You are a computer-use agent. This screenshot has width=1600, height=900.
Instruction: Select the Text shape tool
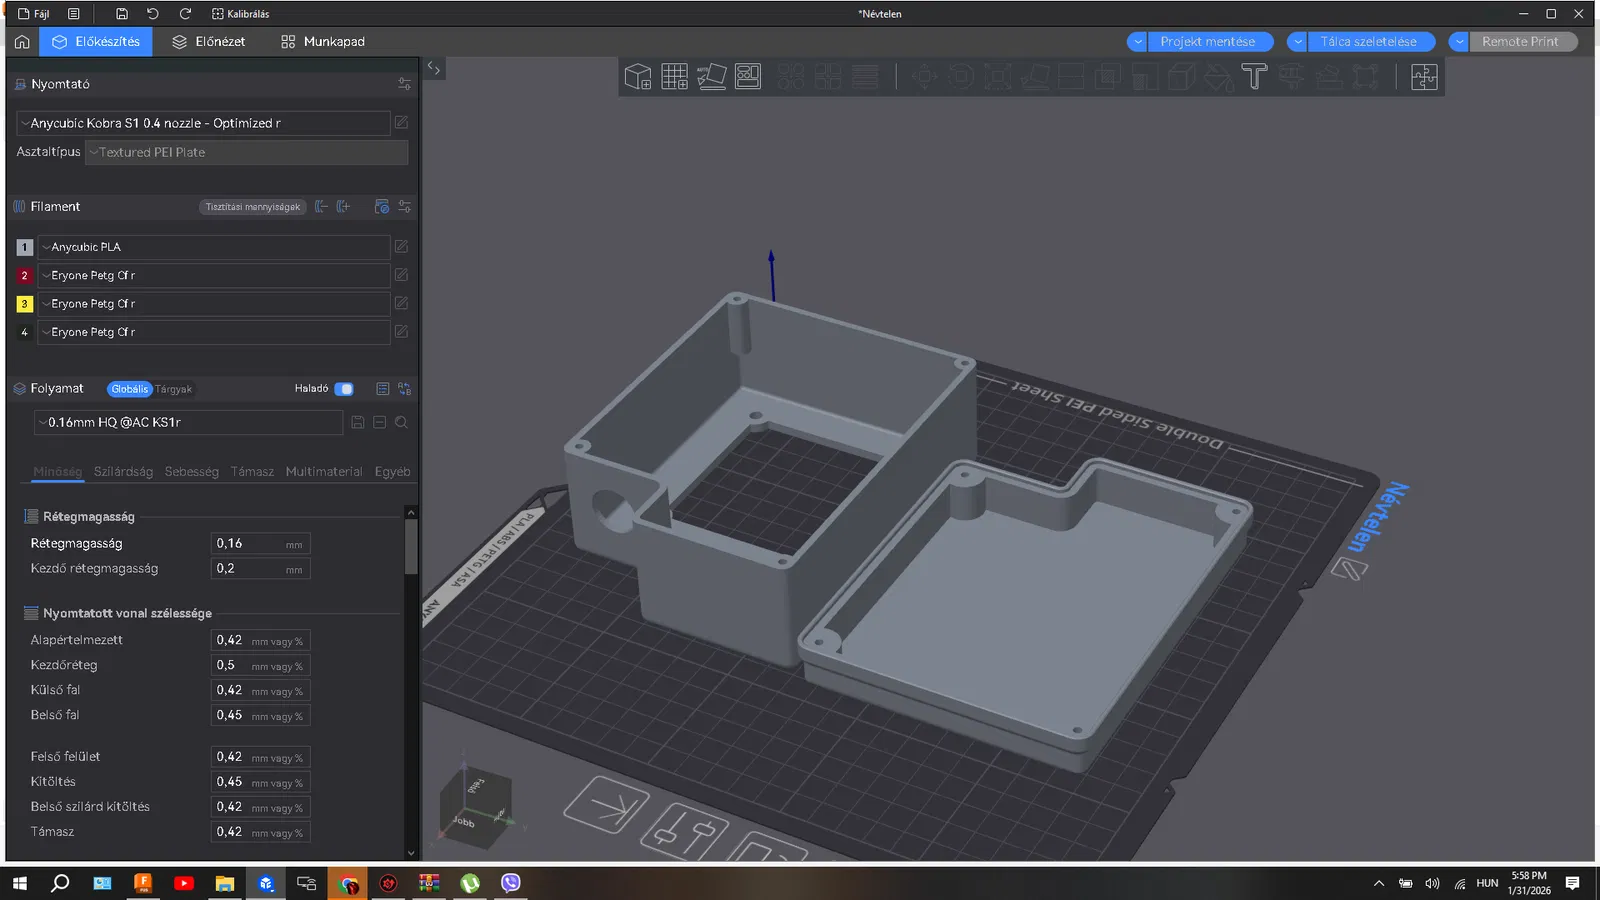click(1254, 77)
